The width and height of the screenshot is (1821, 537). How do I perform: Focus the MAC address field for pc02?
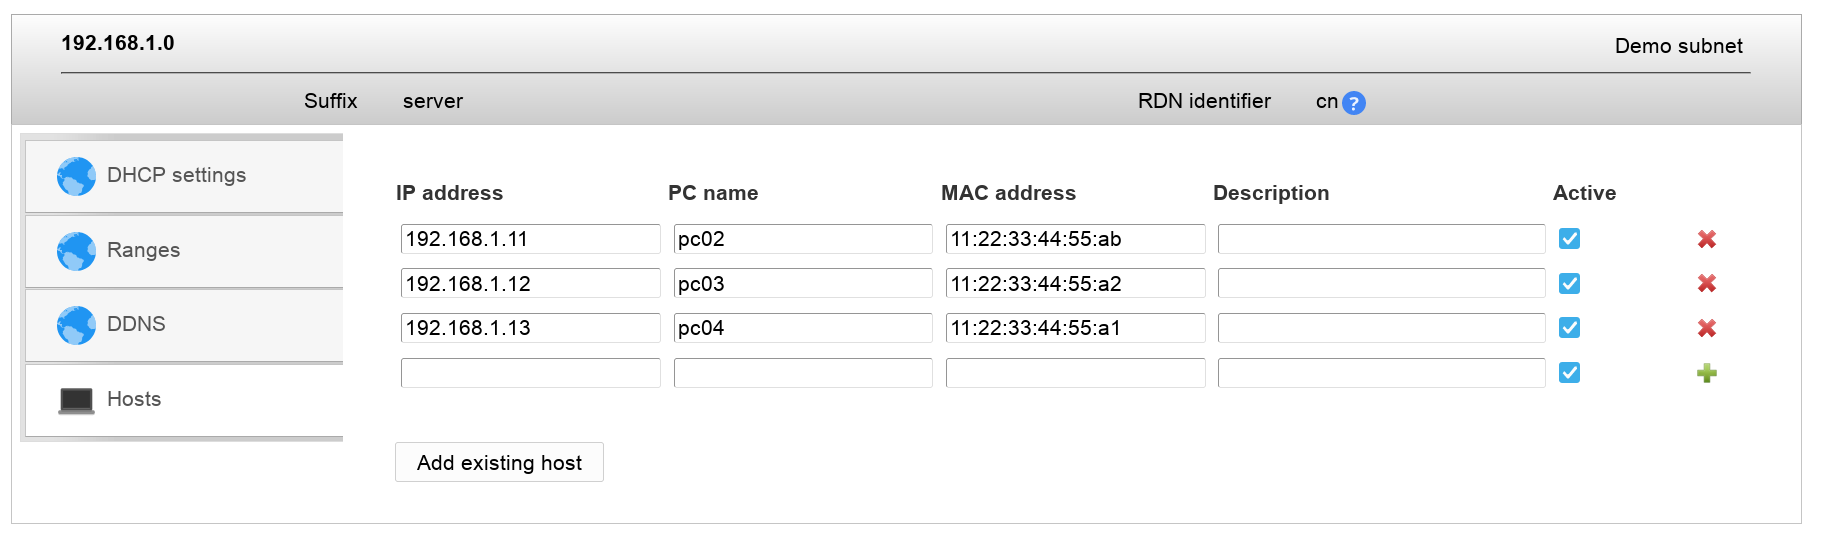click(x=1075, y=239)
